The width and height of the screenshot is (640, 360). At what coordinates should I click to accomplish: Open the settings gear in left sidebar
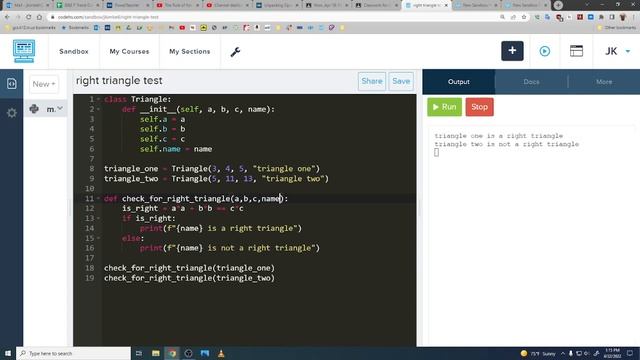point(11,113)
